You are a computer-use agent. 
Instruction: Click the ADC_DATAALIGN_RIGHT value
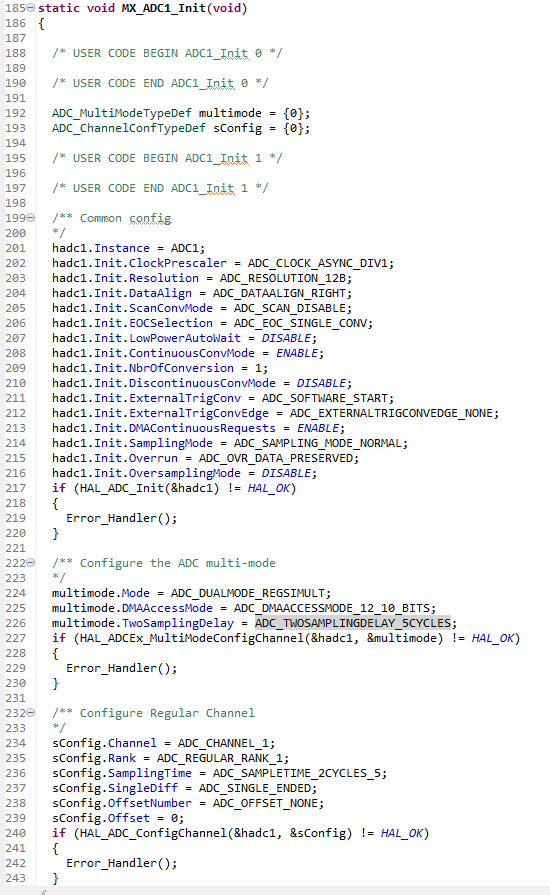coord(279,293)
